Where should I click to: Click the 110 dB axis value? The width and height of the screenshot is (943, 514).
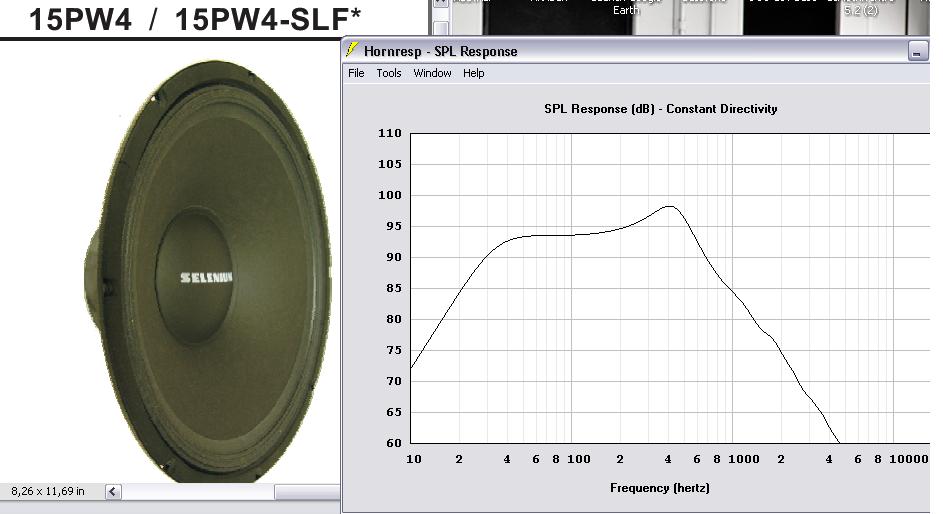[390, 133]
